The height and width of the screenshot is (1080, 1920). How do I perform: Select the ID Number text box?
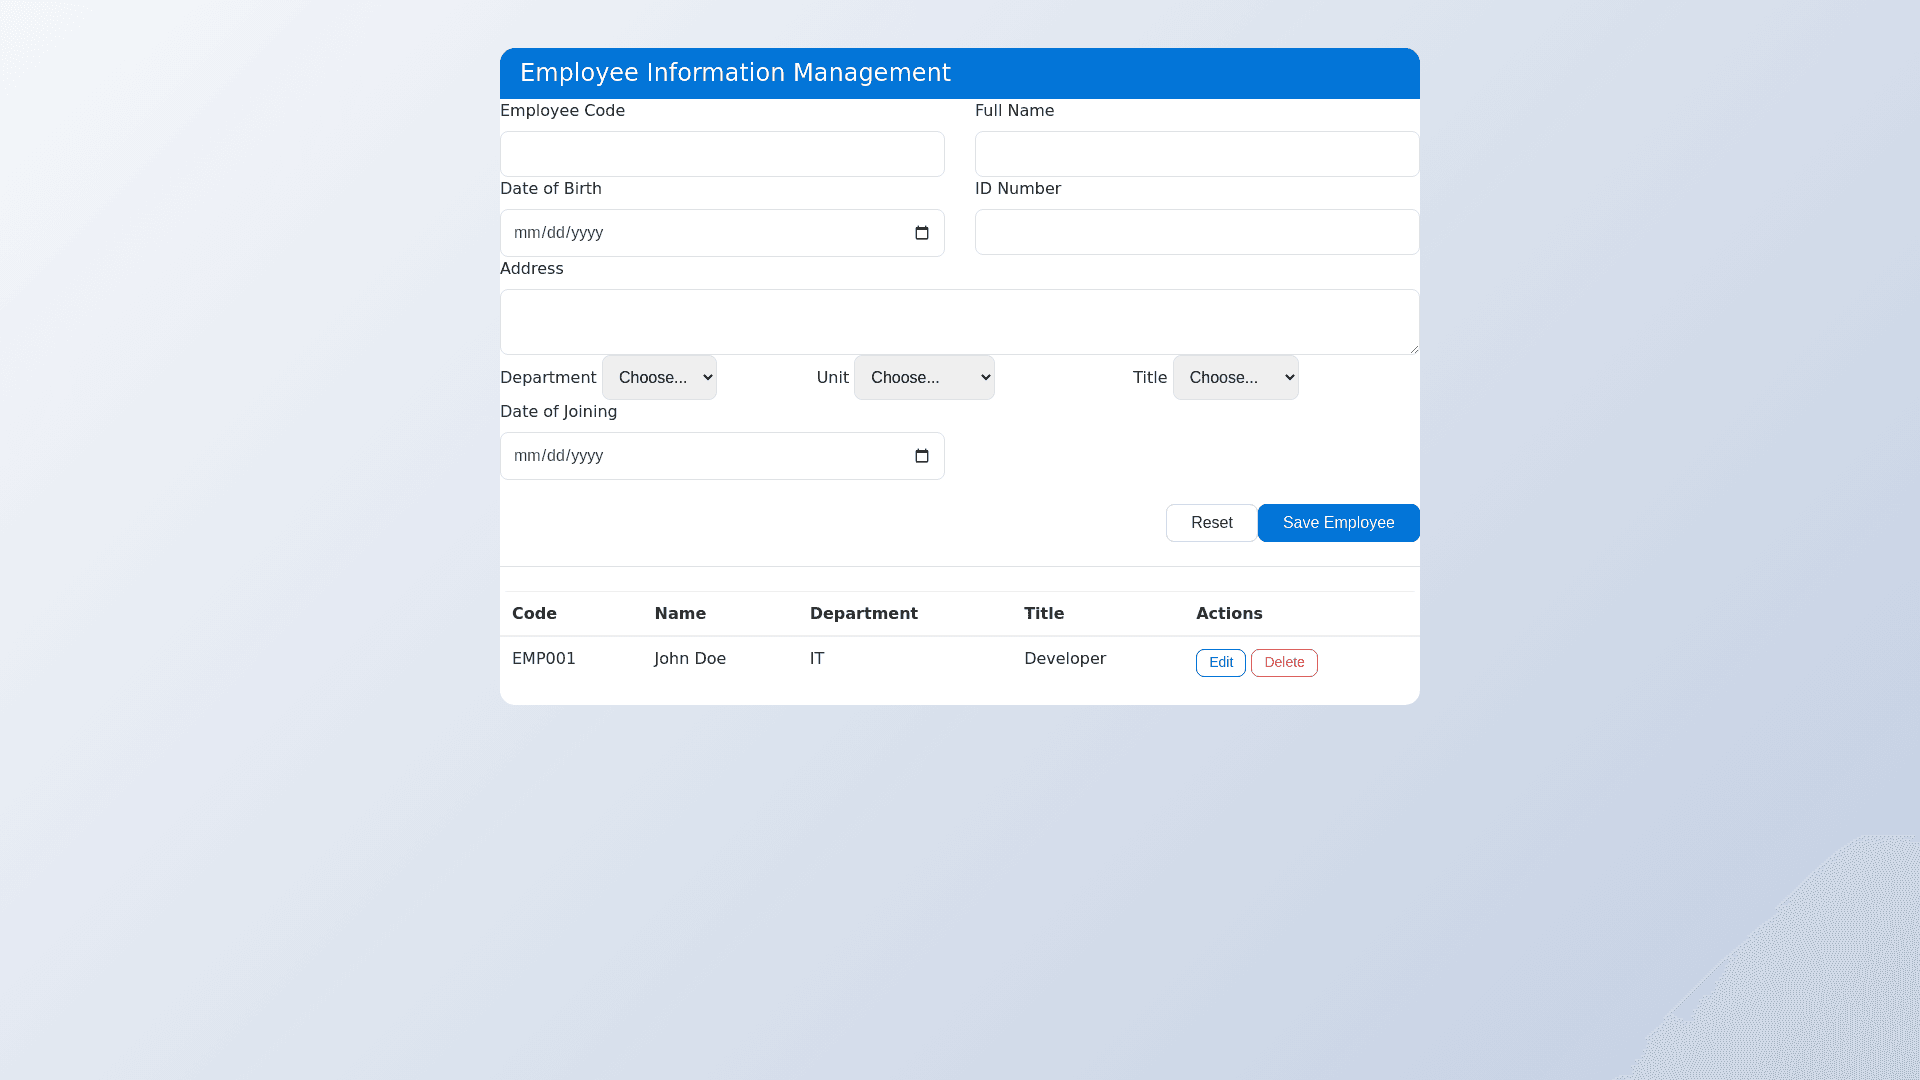pyautogui.click(x=1196, y=232)
